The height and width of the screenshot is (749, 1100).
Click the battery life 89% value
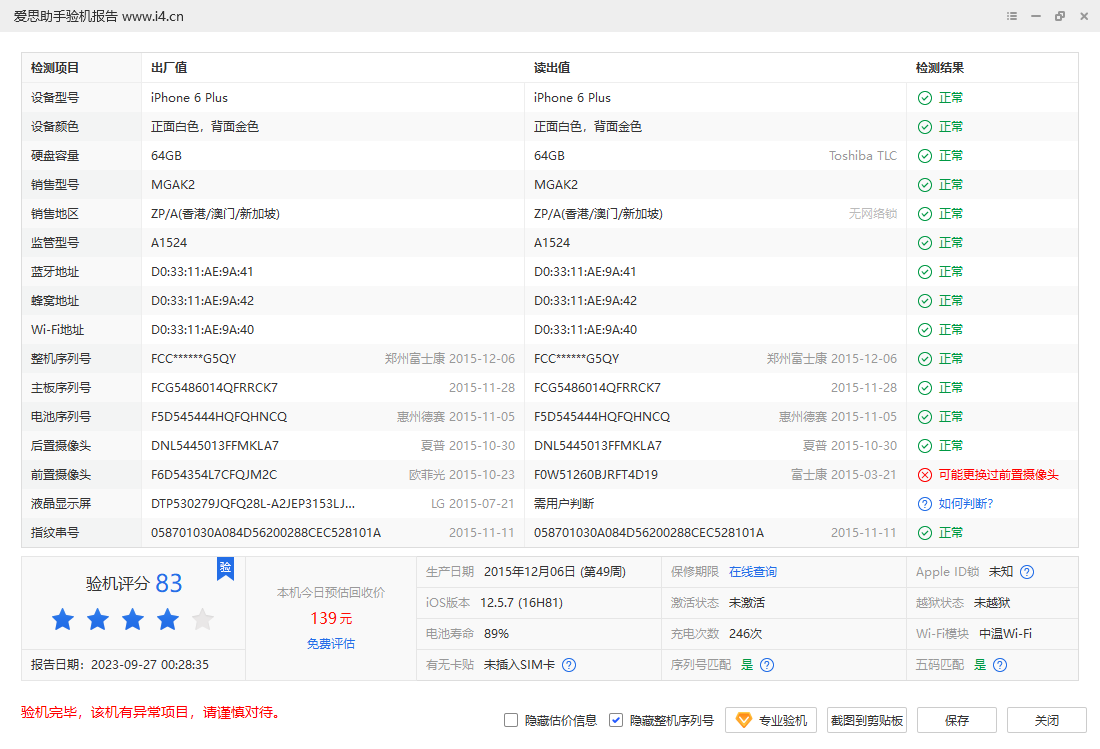(x=496, y=634)
